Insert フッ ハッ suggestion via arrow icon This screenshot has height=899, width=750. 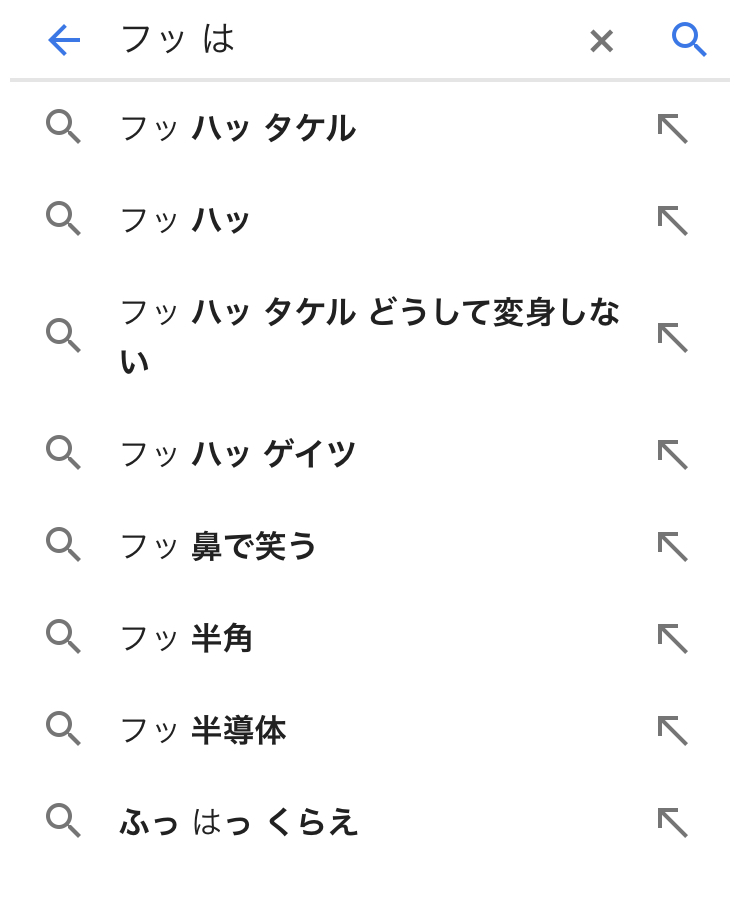tap(672, 220)
